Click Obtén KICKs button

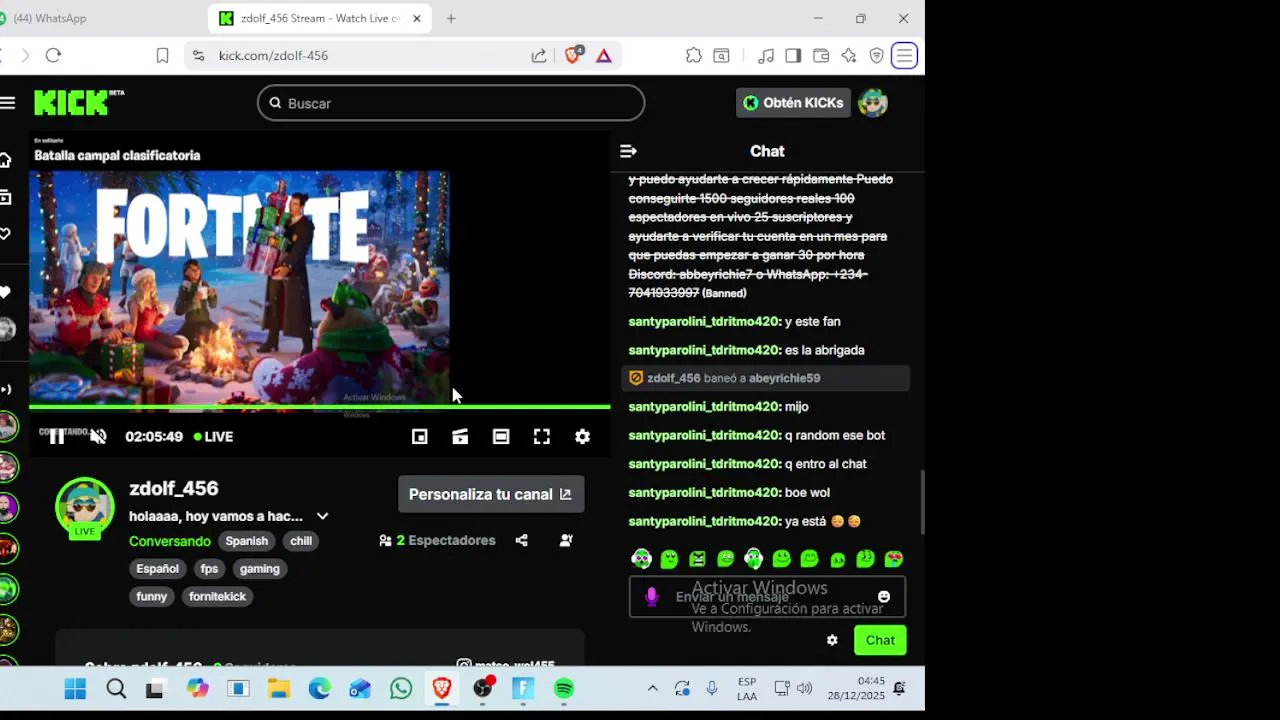point(793,103)
